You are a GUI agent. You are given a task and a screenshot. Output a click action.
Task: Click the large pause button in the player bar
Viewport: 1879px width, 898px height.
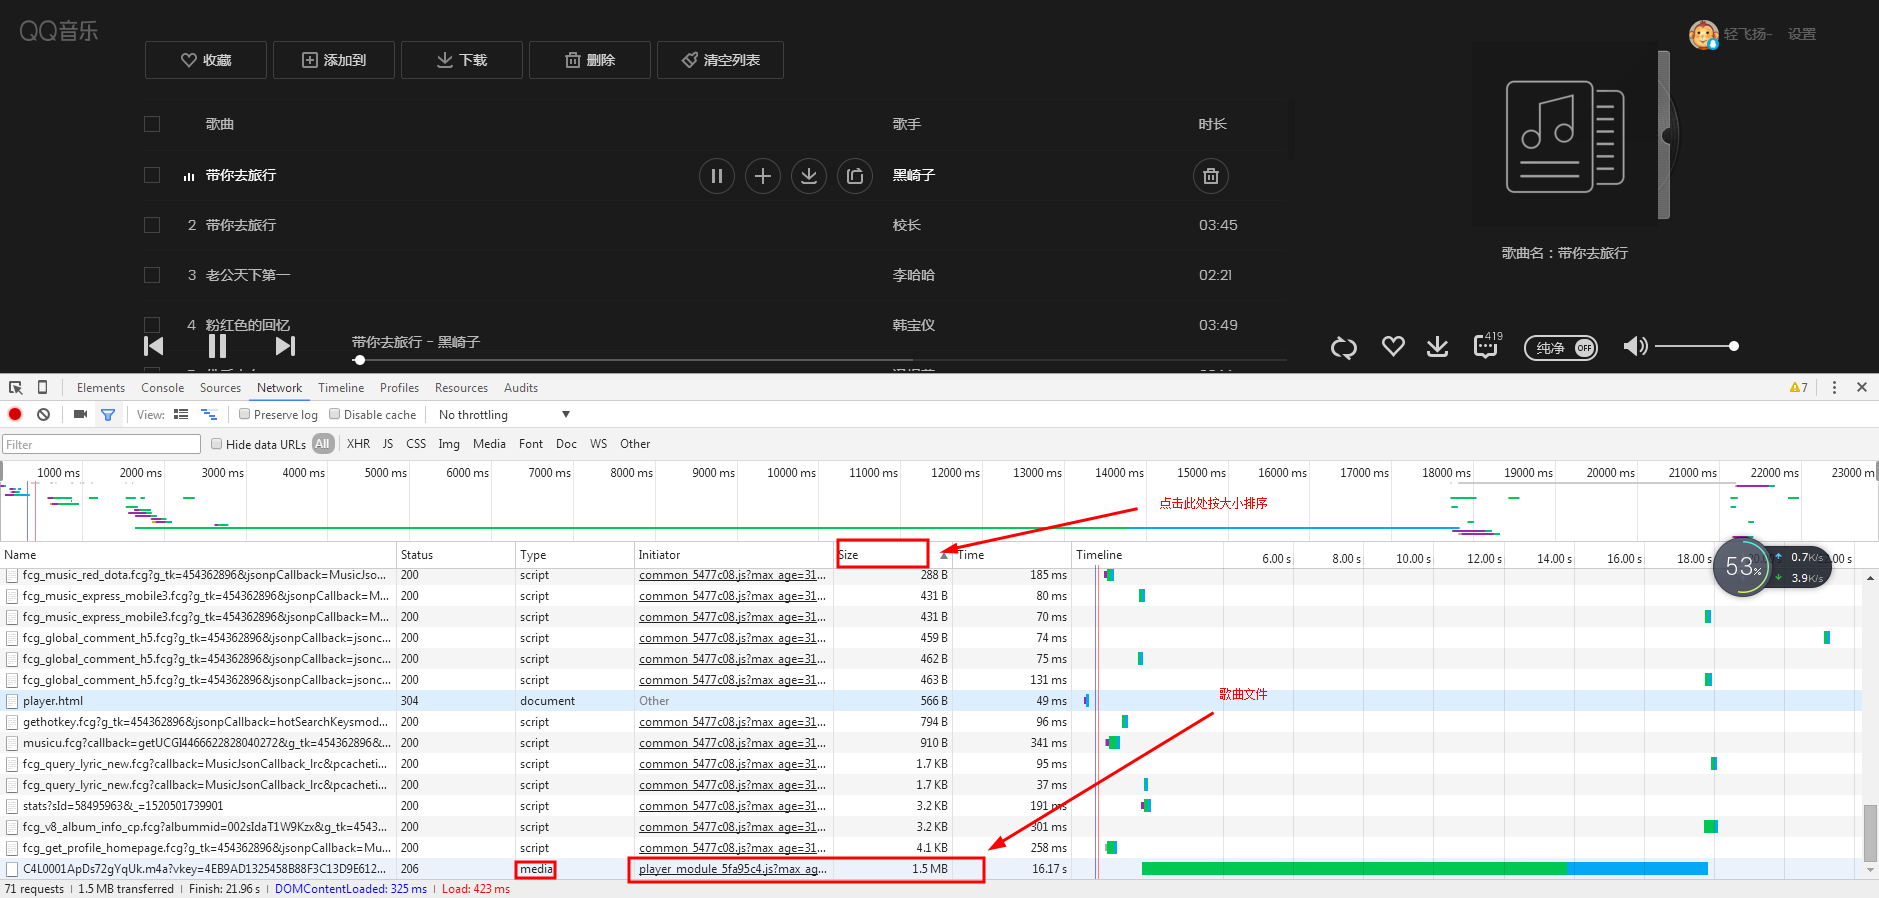[217, 346]
